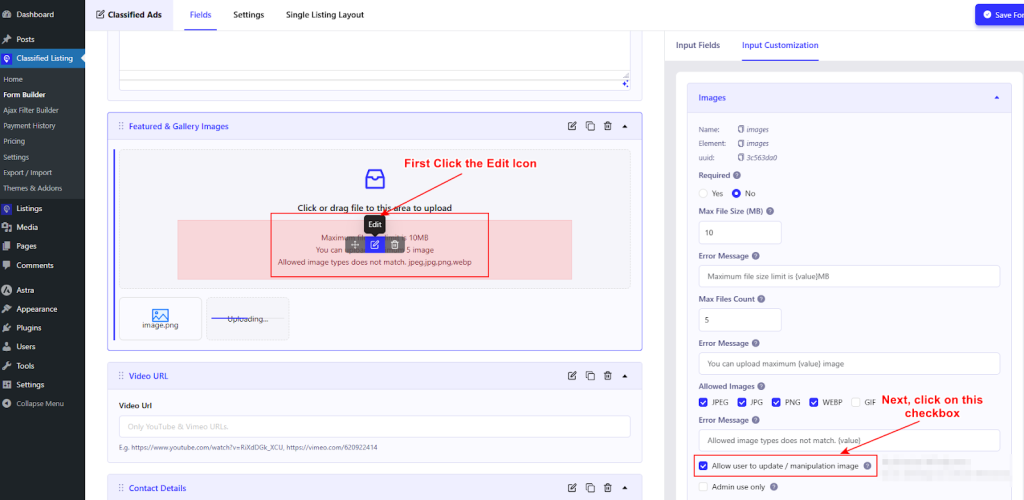Viewport: 1024px width, 500px height.
Task: Collapse the Video URL section
Action: coord(625,376)
